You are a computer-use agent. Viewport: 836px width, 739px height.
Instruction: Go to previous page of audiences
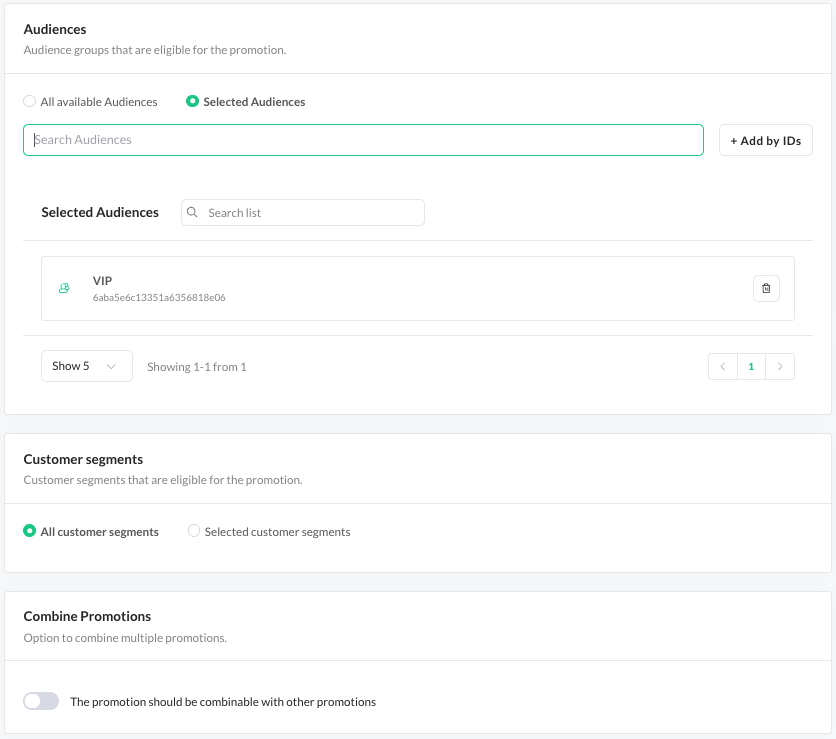click(723, 366)
